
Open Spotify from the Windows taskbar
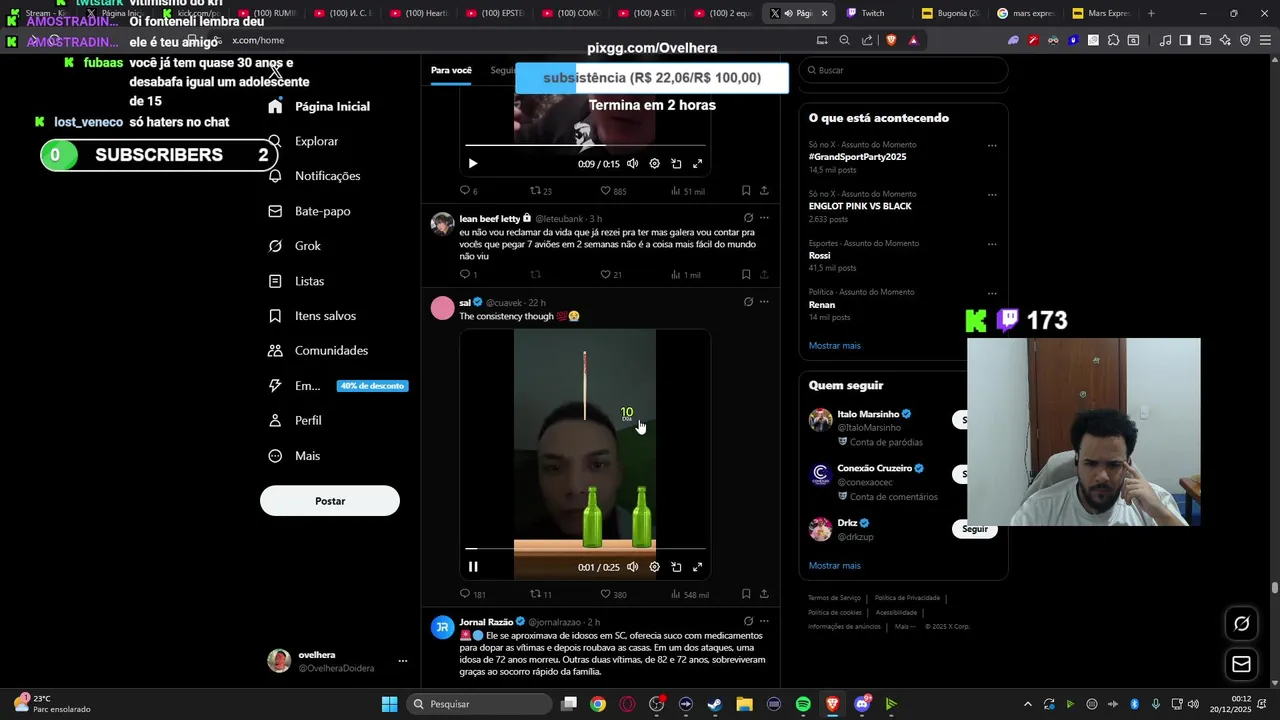point(803,704)
